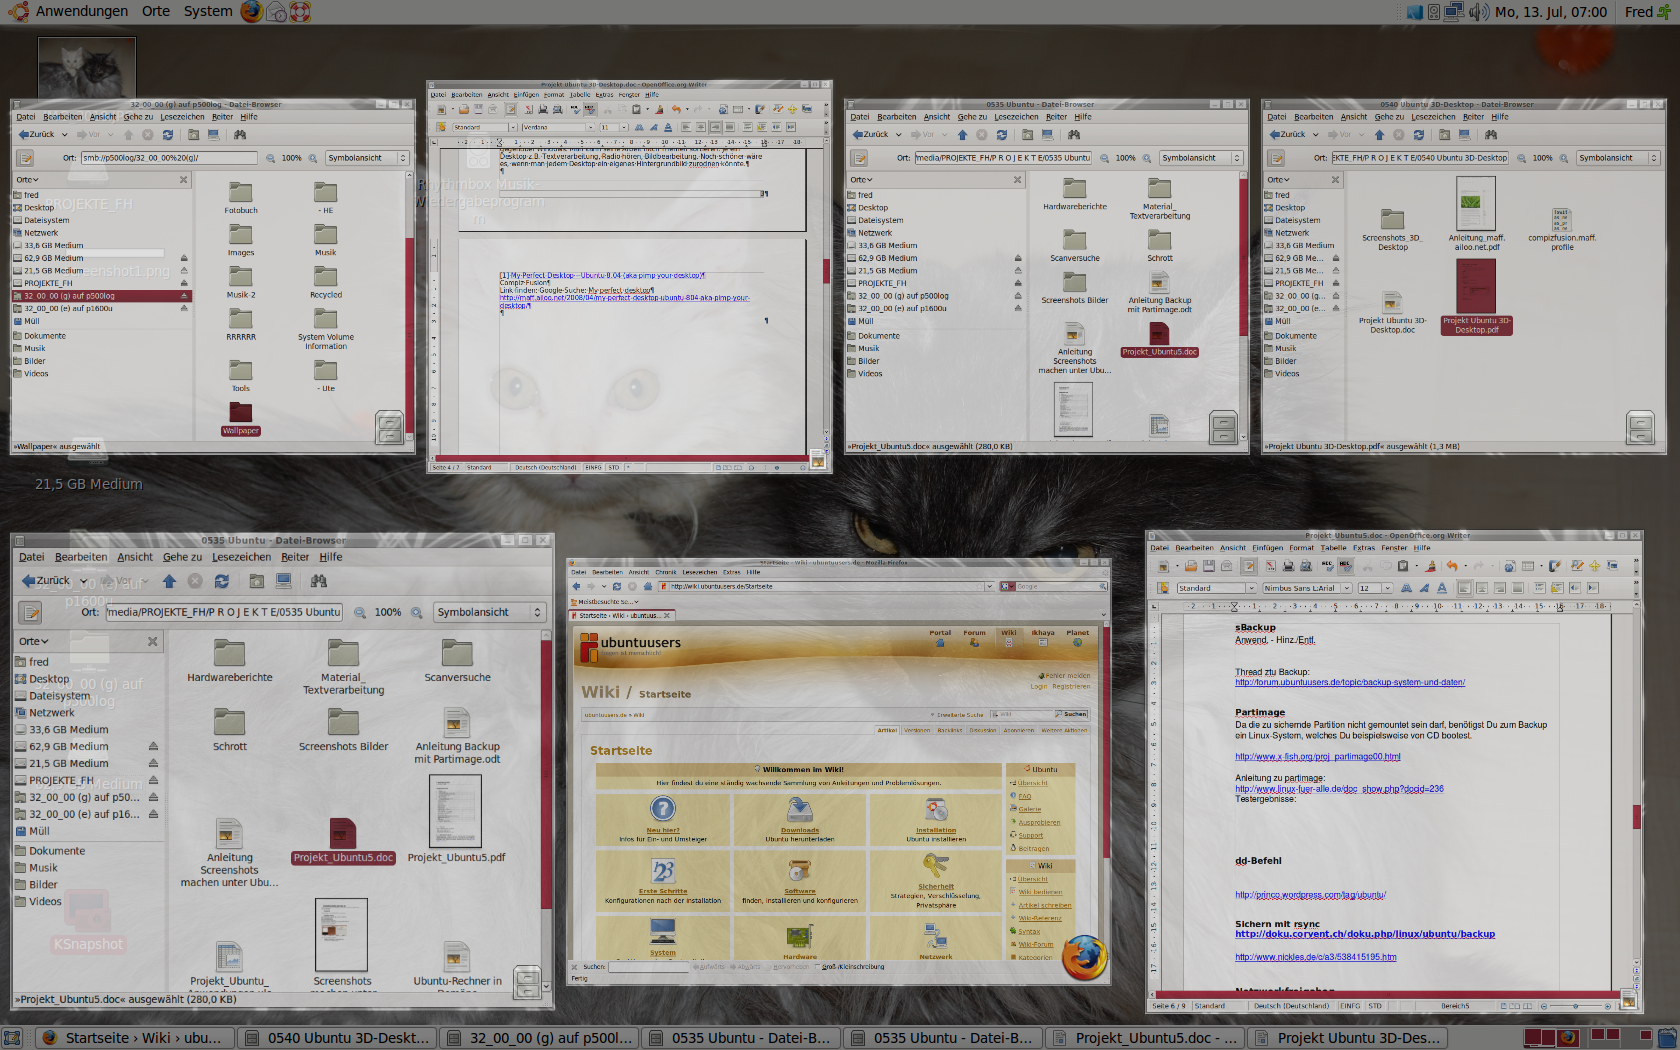Click forum.ubuntuusers.de backup link in Writer document
This screenshot has width=1680, height=1050.
1349,682
